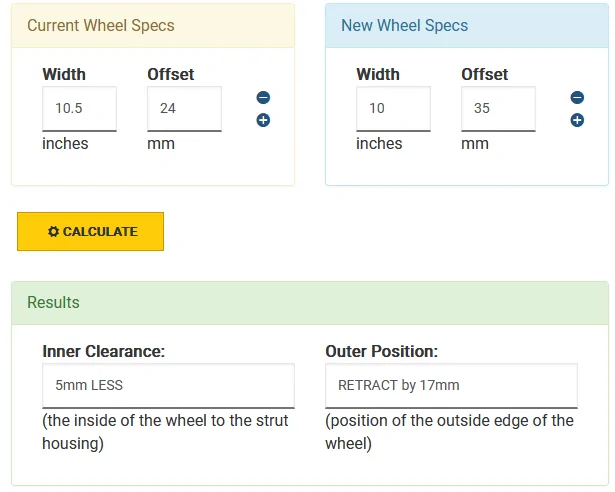This screenshot has height=492, width=615.
Task: Select the current wheel Offset field showing 24
Action: pos(184,109)
